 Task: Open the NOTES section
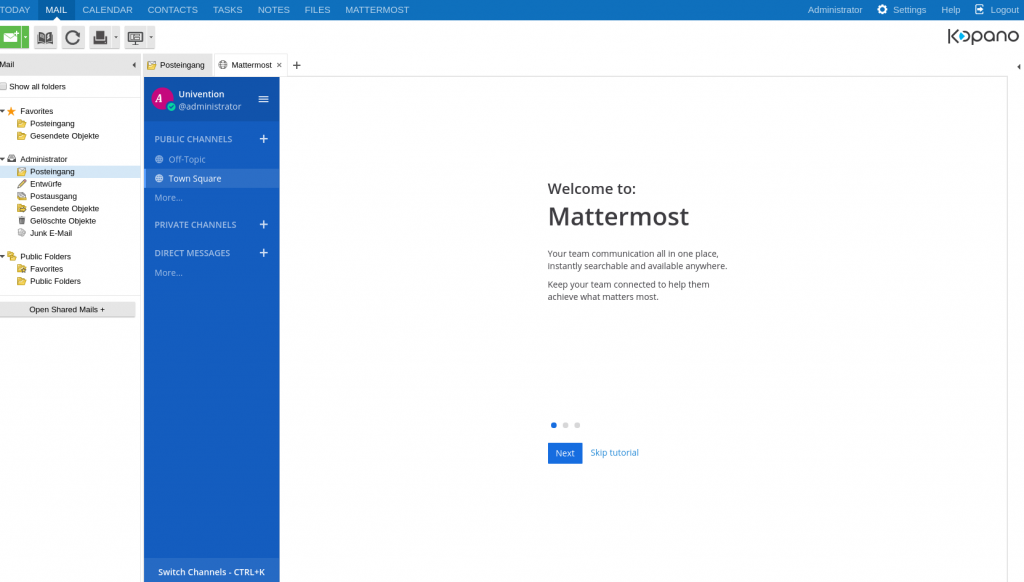[274, 10]
